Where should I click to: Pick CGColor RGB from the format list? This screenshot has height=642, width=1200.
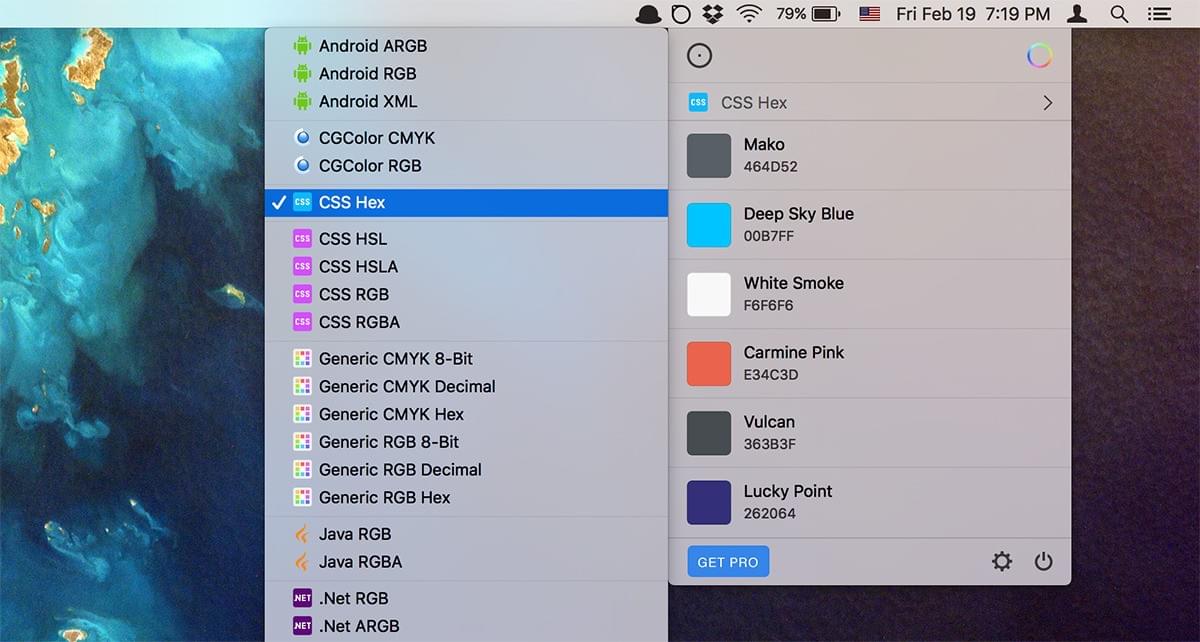[466, 166]
